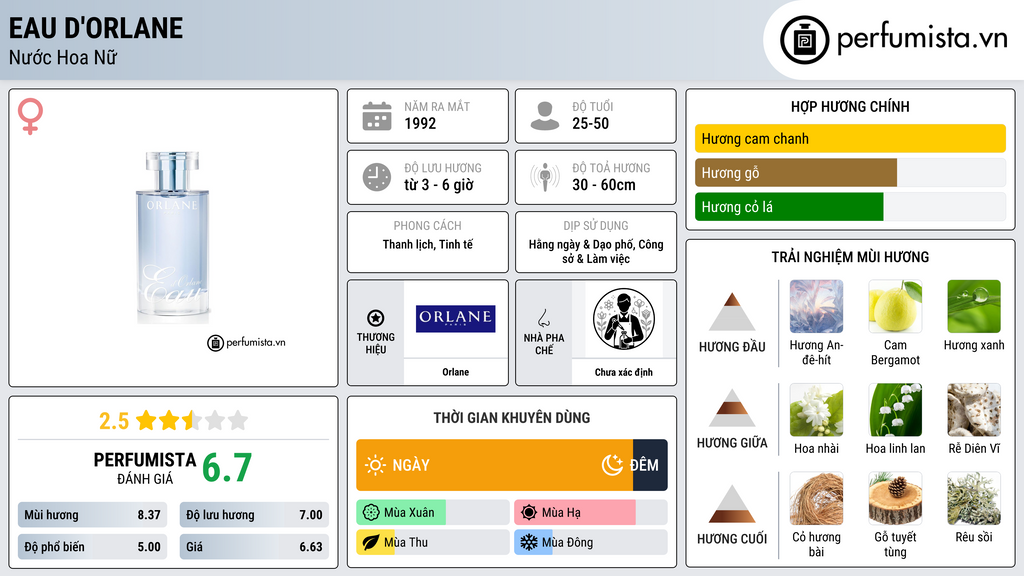Click the style text Thanh lịch, Tinh tế

(x=428, y=244)
